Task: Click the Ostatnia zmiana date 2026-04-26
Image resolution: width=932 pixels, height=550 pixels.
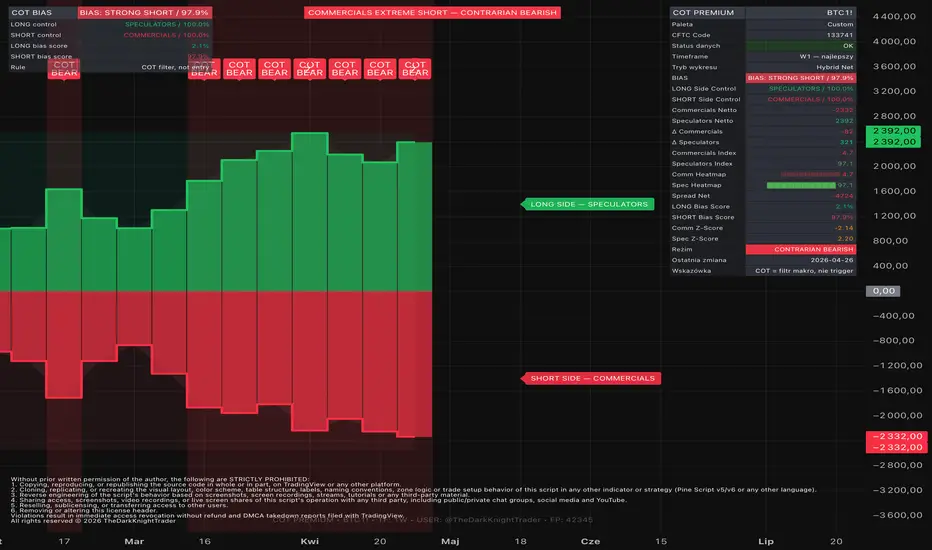Action: tap(832, 260)
